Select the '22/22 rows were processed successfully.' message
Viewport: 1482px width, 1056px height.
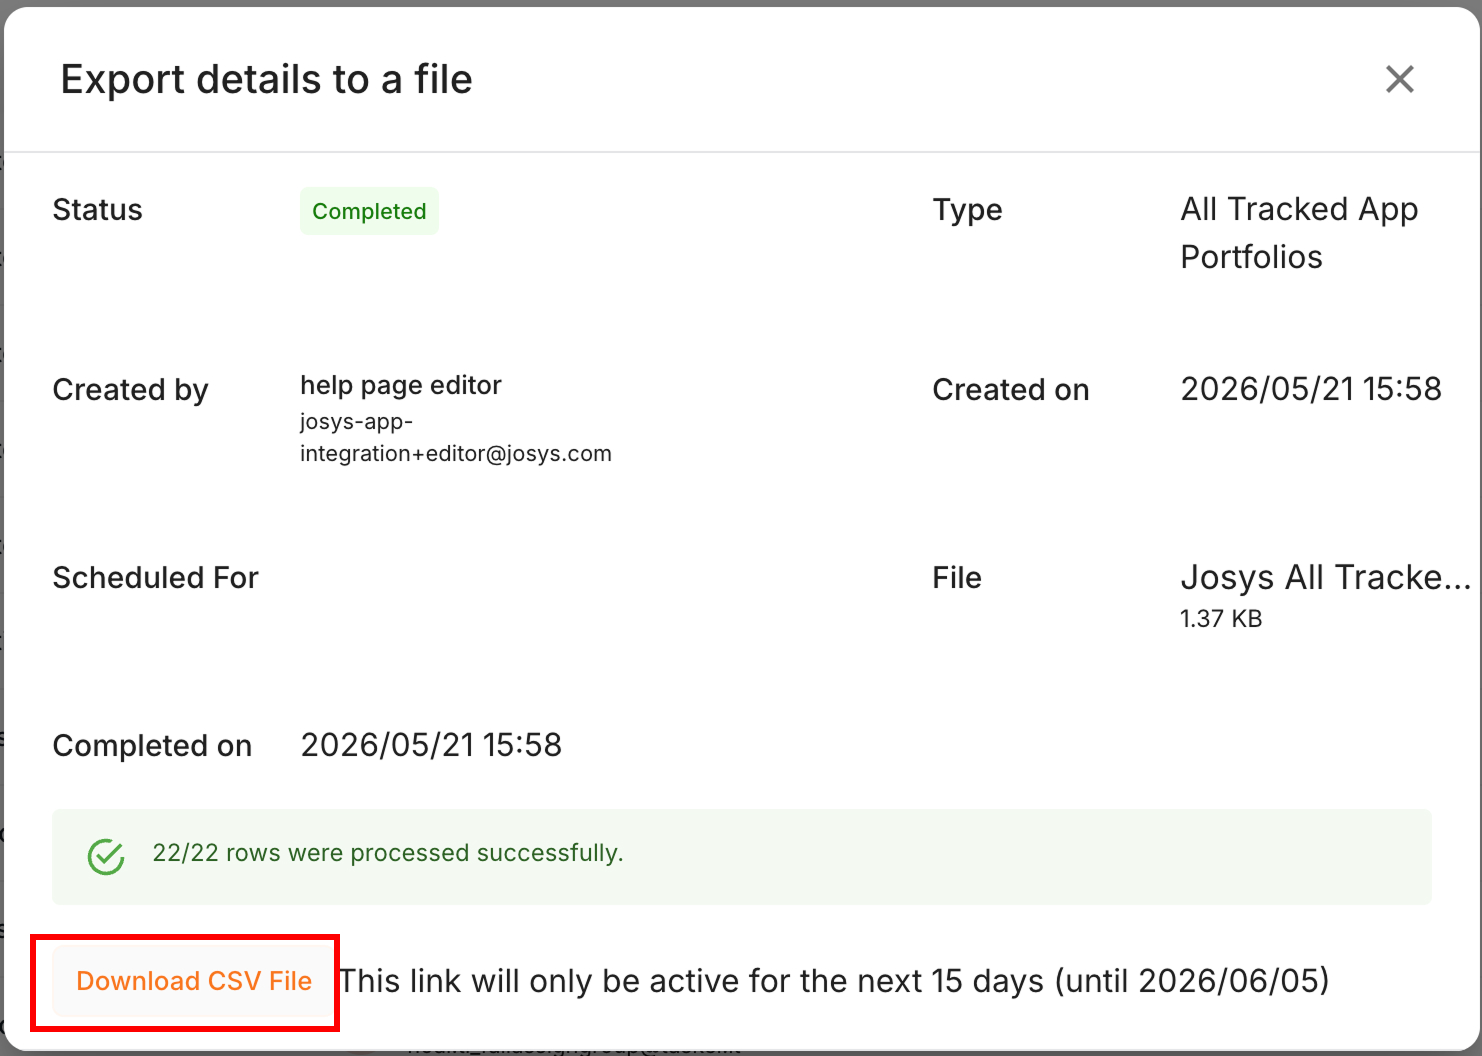click(388, 853)
